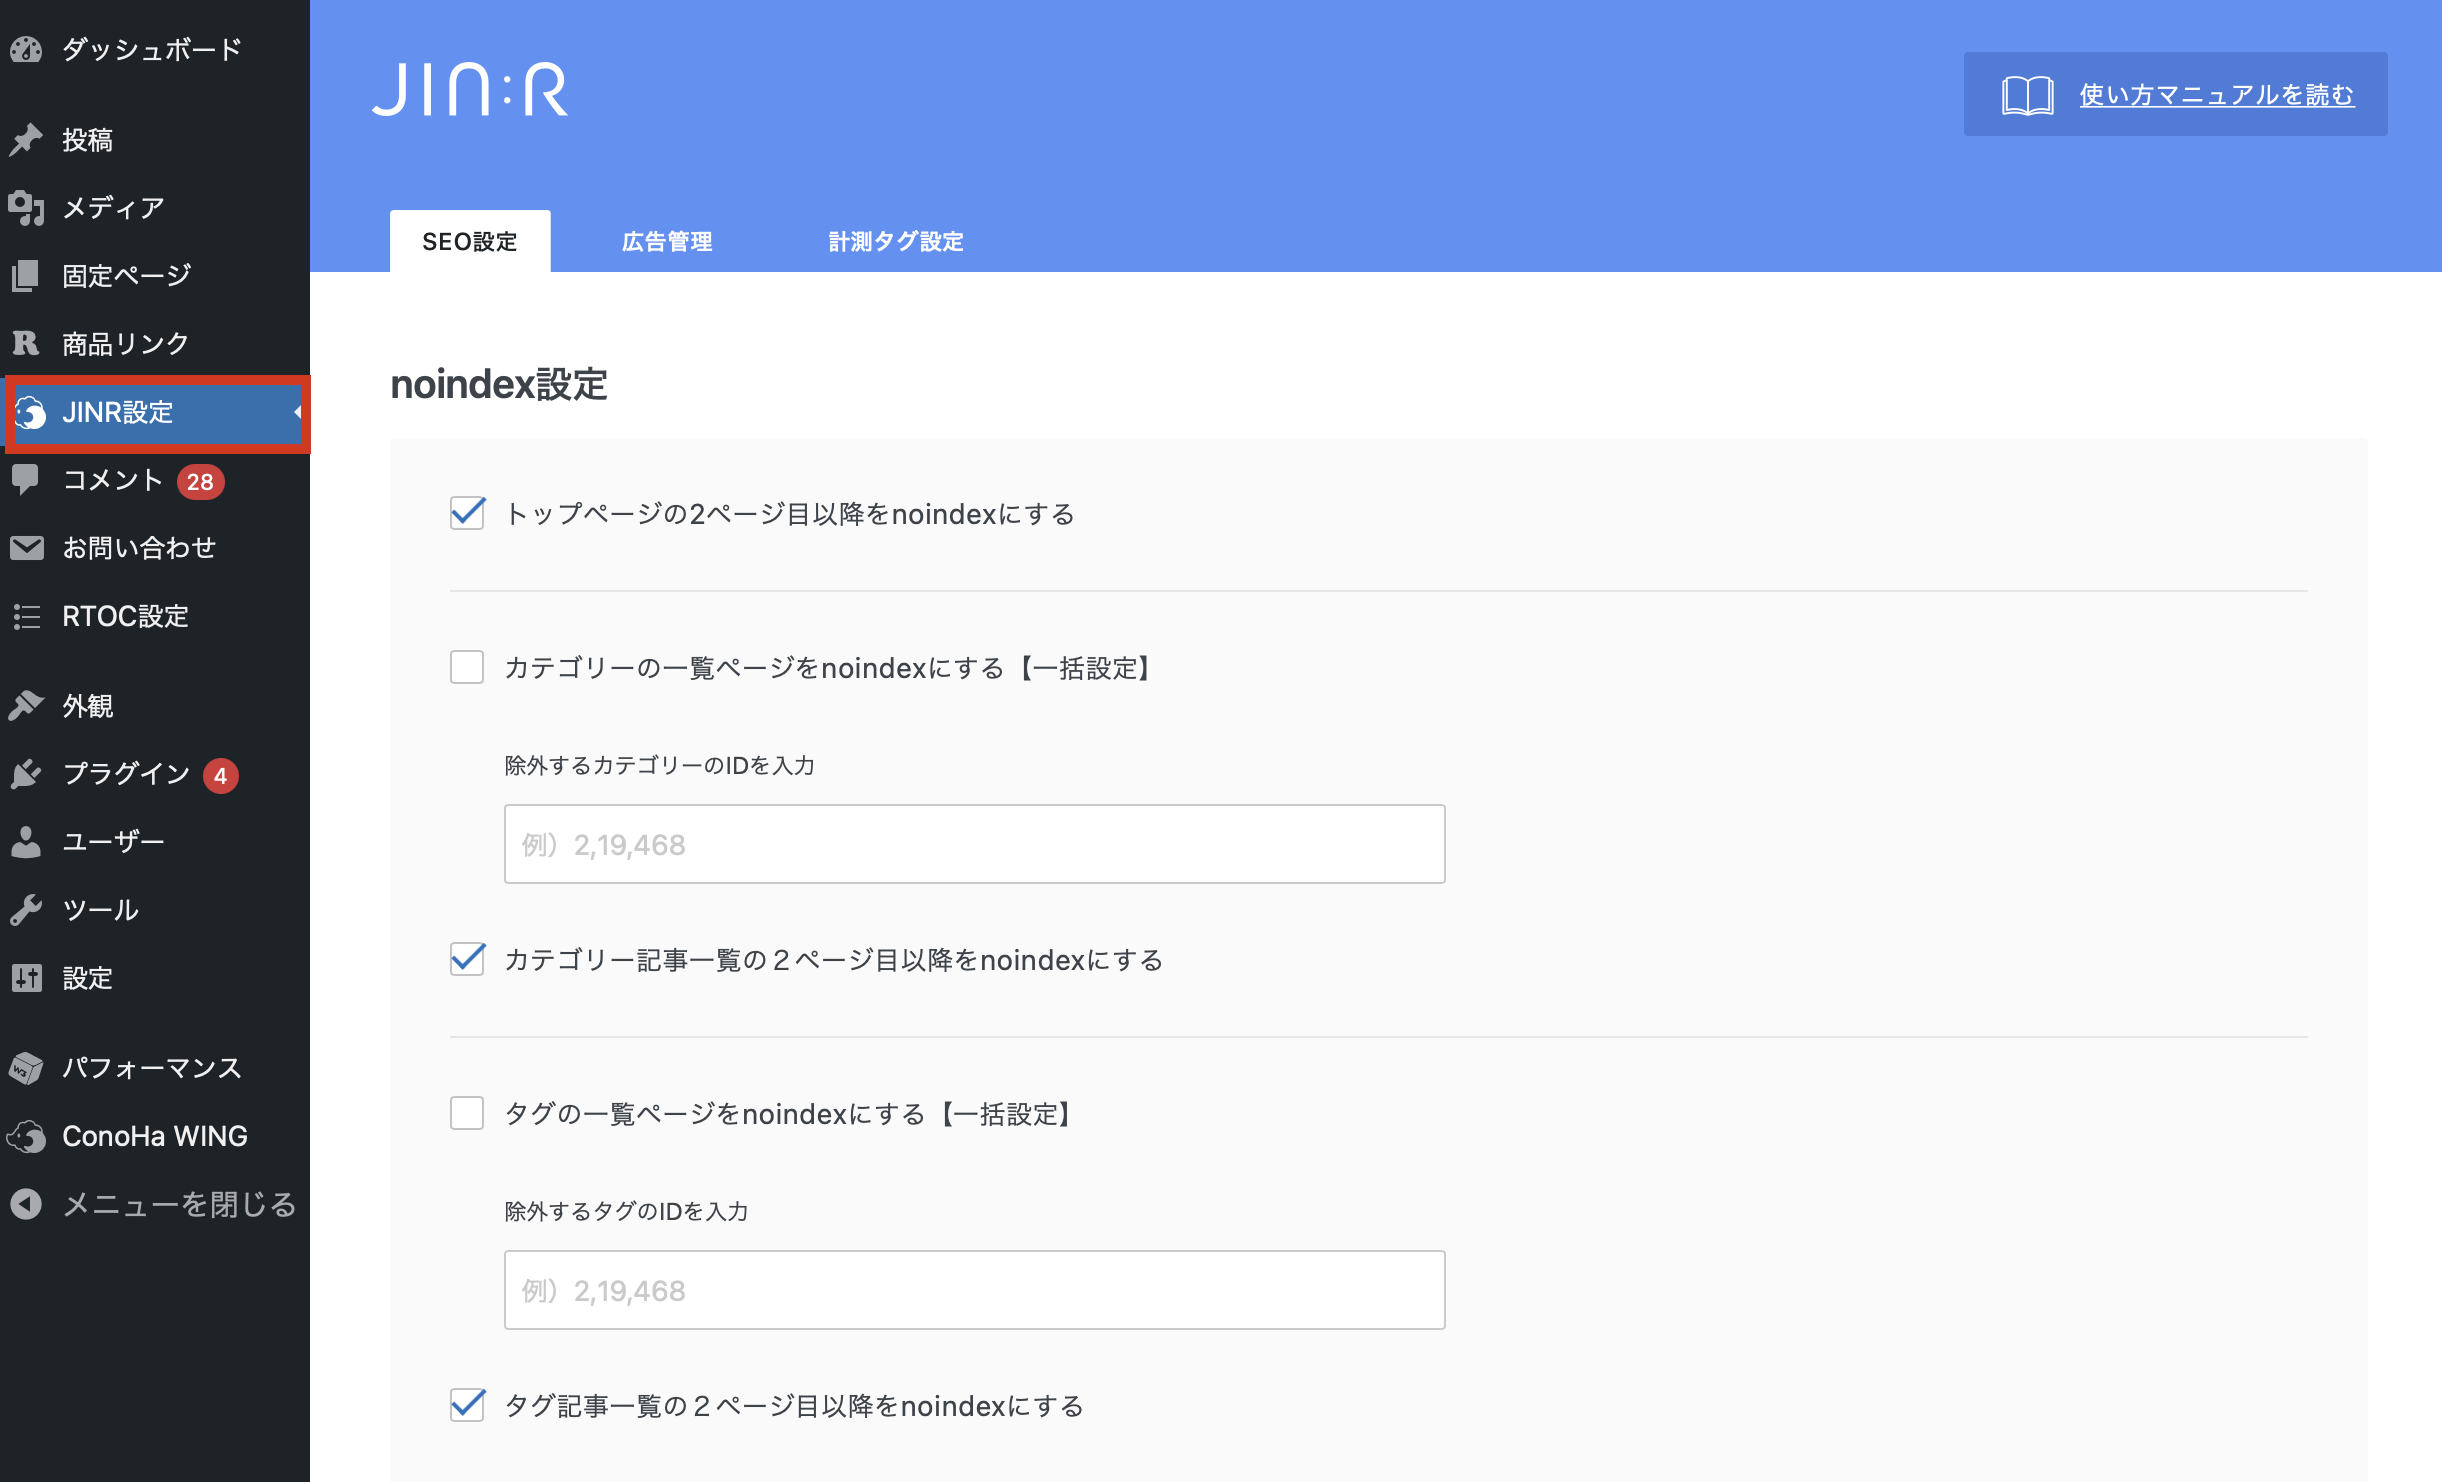Click the 4 plugin updates badge
This screenshot has height=1482, width=2442.
coord(220,775)
